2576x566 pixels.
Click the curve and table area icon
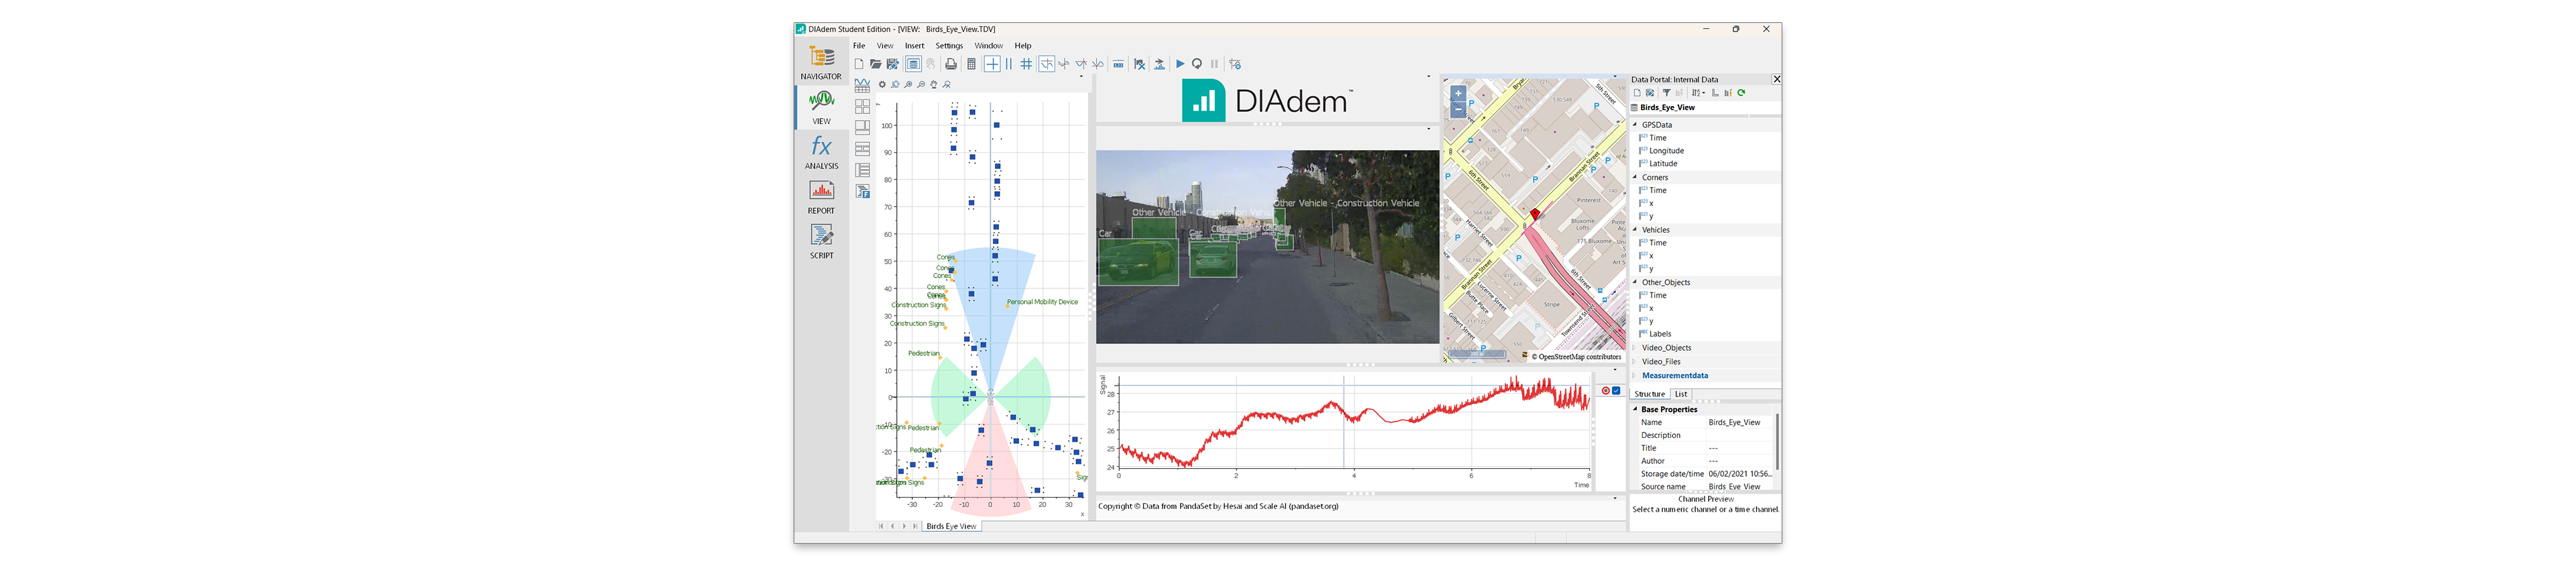[862, 85]
